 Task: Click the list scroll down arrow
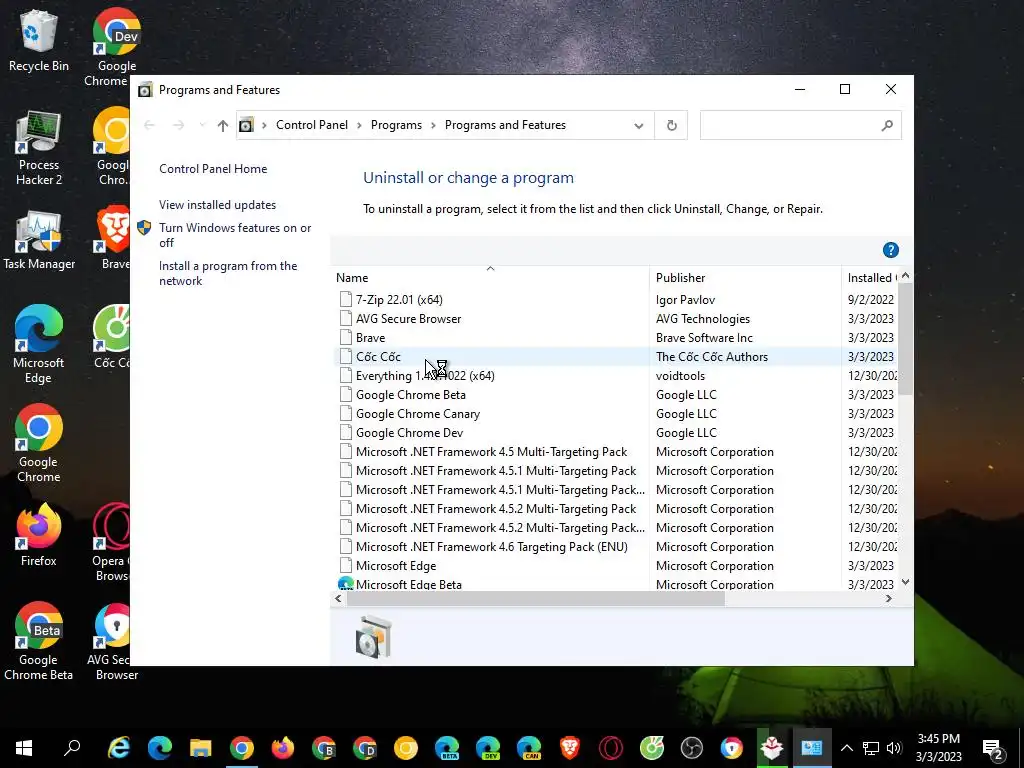905,582
